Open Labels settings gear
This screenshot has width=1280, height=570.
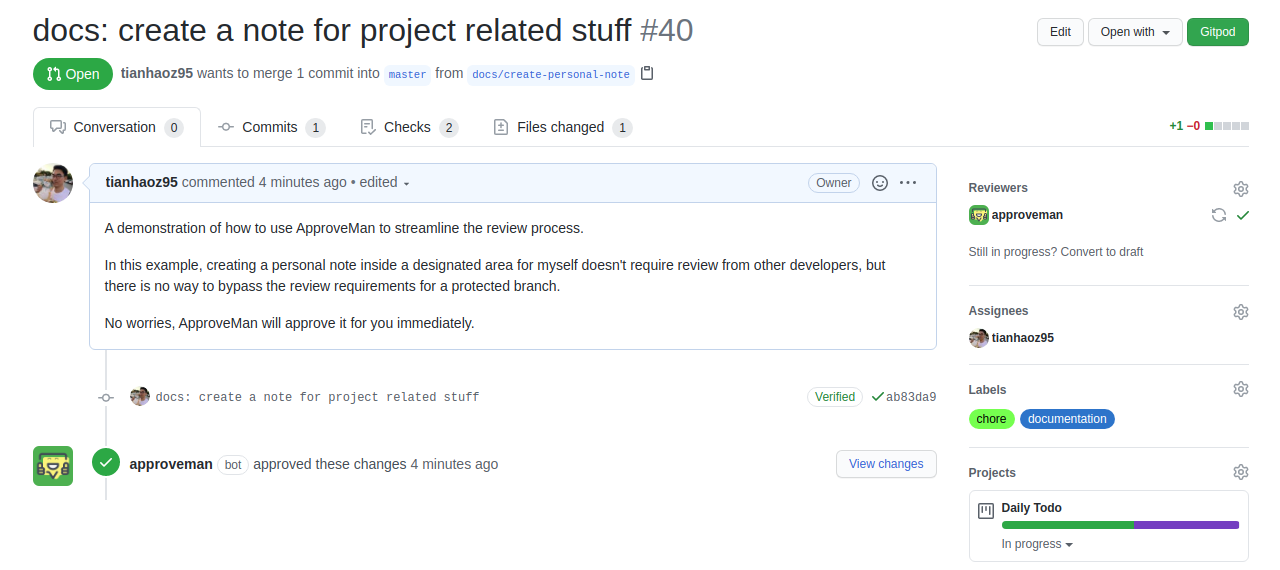coord(1241,389)
